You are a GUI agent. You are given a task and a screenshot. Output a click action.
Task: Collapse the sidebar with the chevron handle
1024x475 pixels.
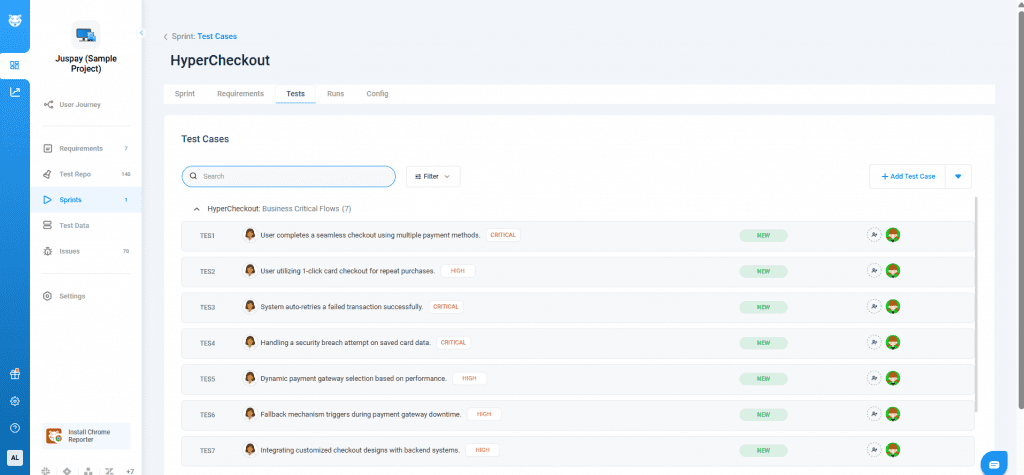(141, 33)
